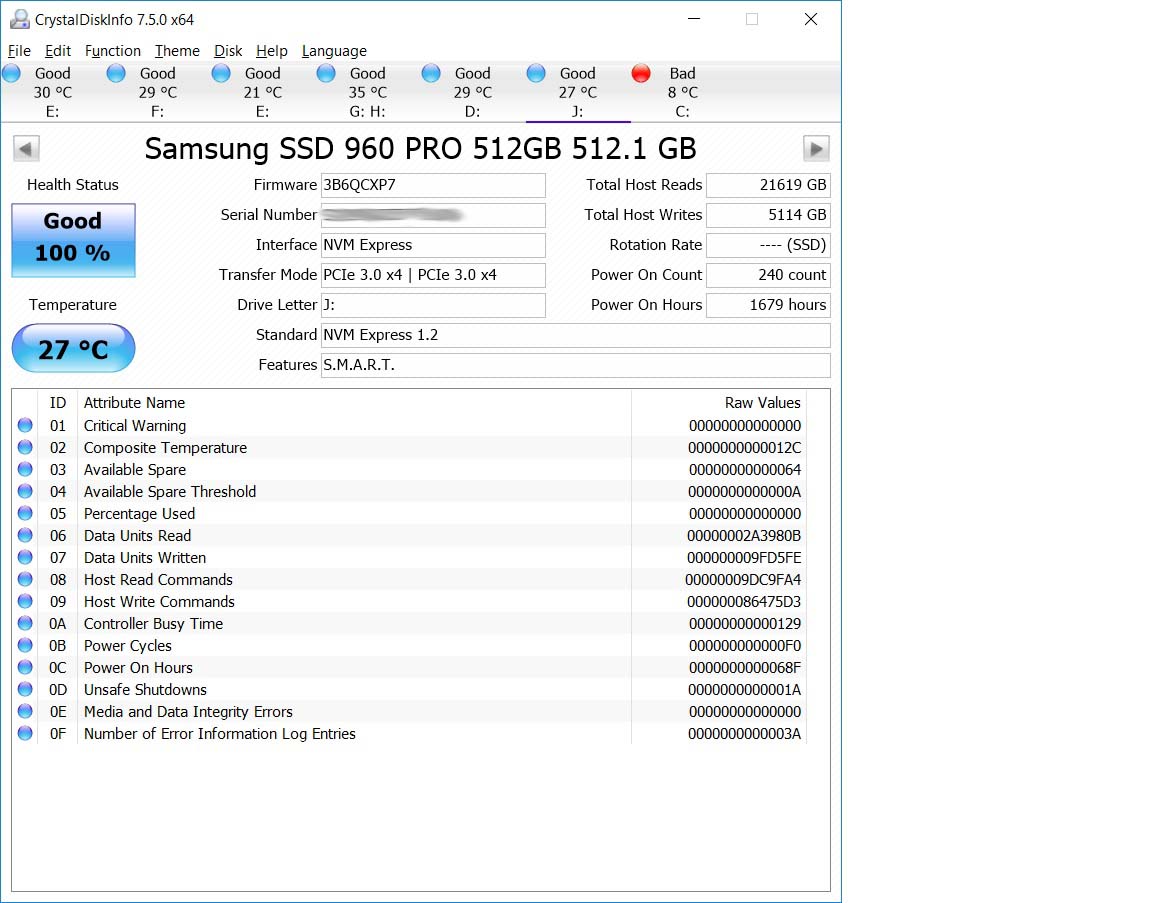Click the status orb for Controller Busy Time
This screenshot has height=903, width=1152.
(x=25, y=623)
